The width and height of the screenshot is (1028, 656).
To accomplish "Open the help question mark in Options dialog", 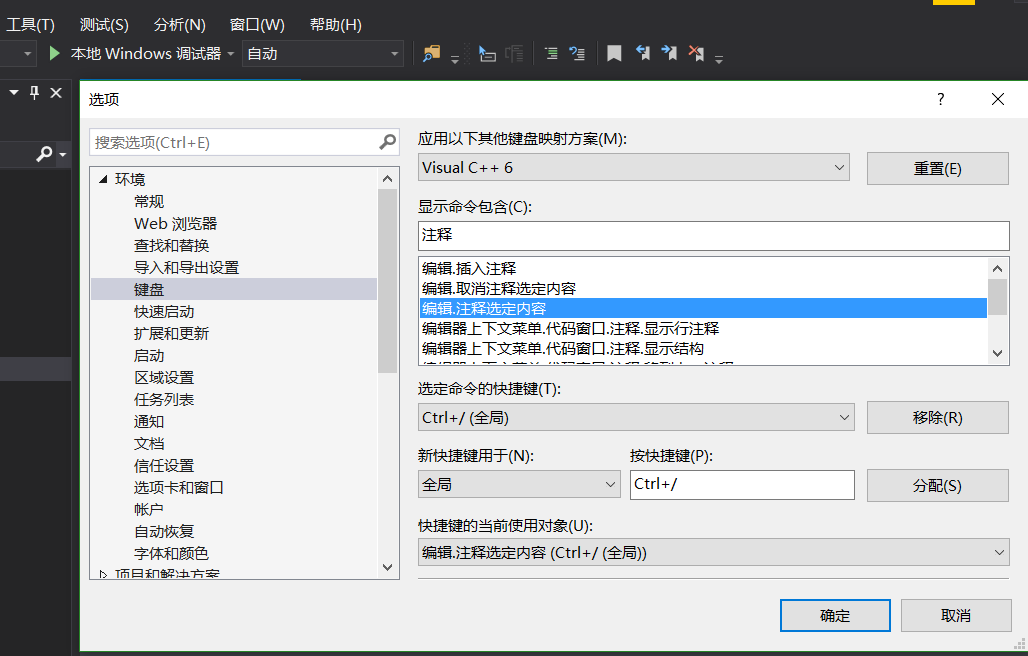I will pyautogui.click(x=941, y=99).
